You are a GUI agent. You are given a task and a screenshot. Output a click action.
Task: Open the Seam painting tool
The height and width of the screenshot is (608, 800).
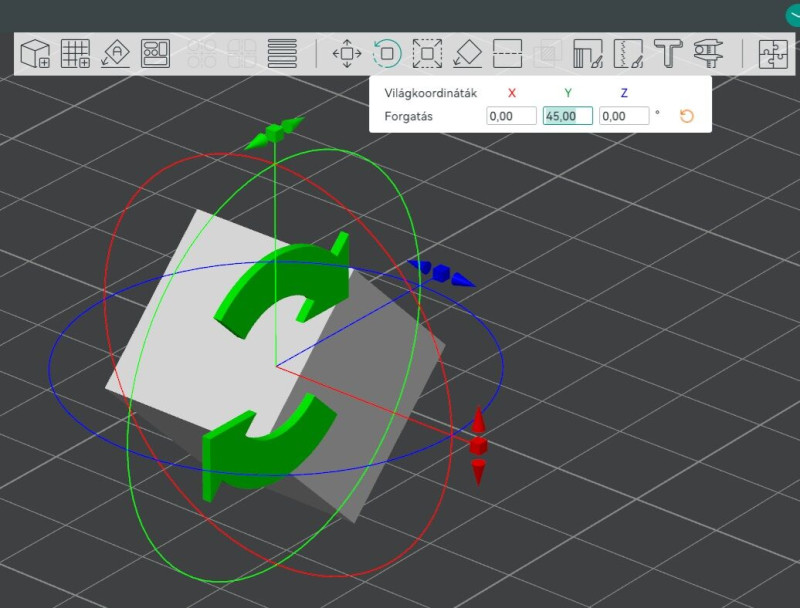pos(628,54)
